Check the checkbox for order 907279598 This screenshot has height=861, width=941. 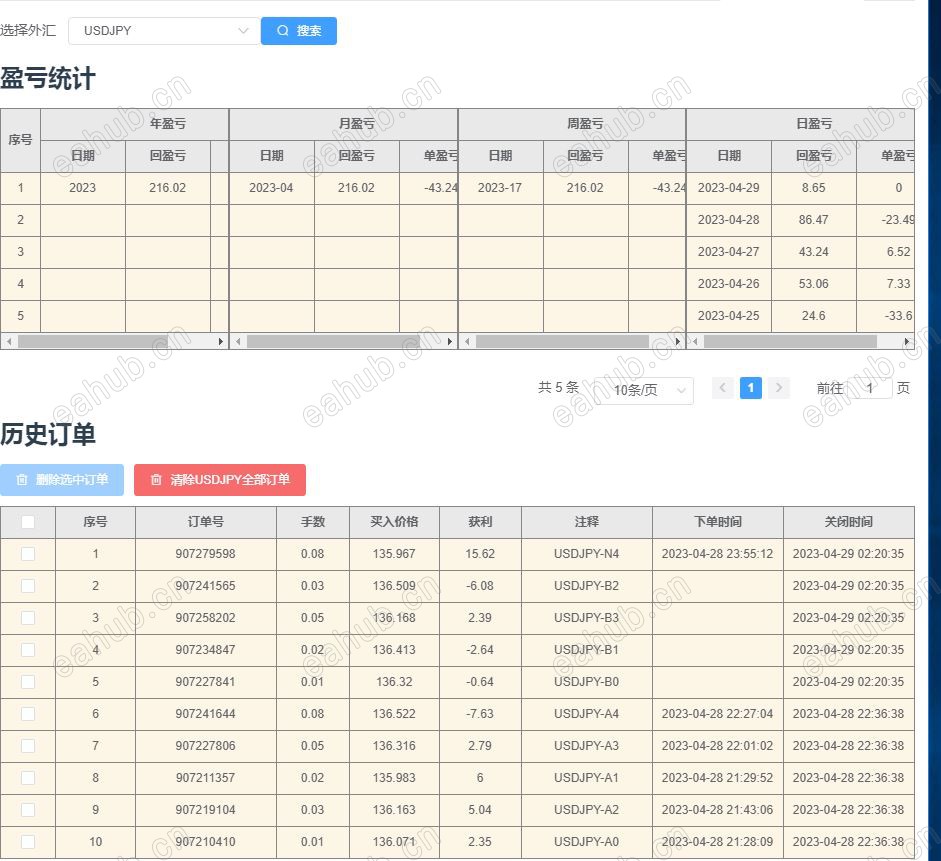point(27,554)
